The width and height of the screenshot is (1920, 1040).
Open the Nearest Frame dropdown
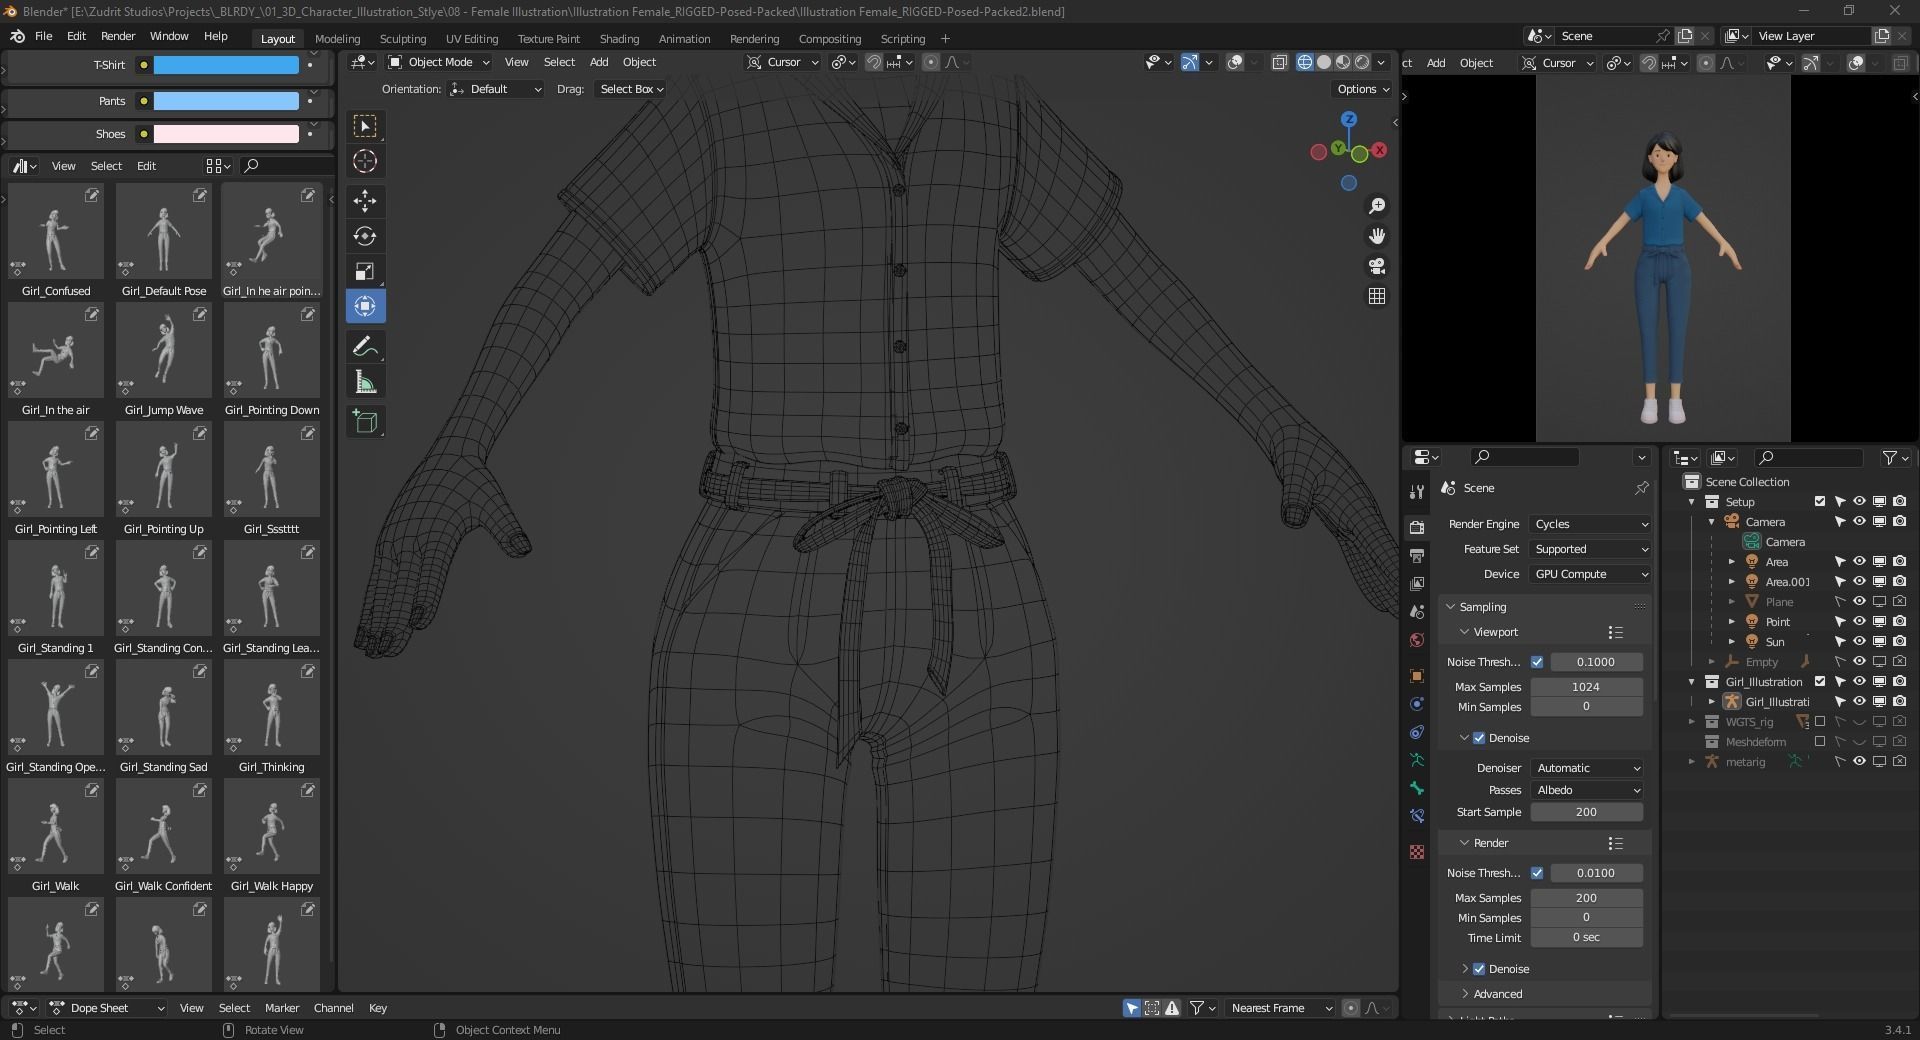(x=1281, y=1008)
